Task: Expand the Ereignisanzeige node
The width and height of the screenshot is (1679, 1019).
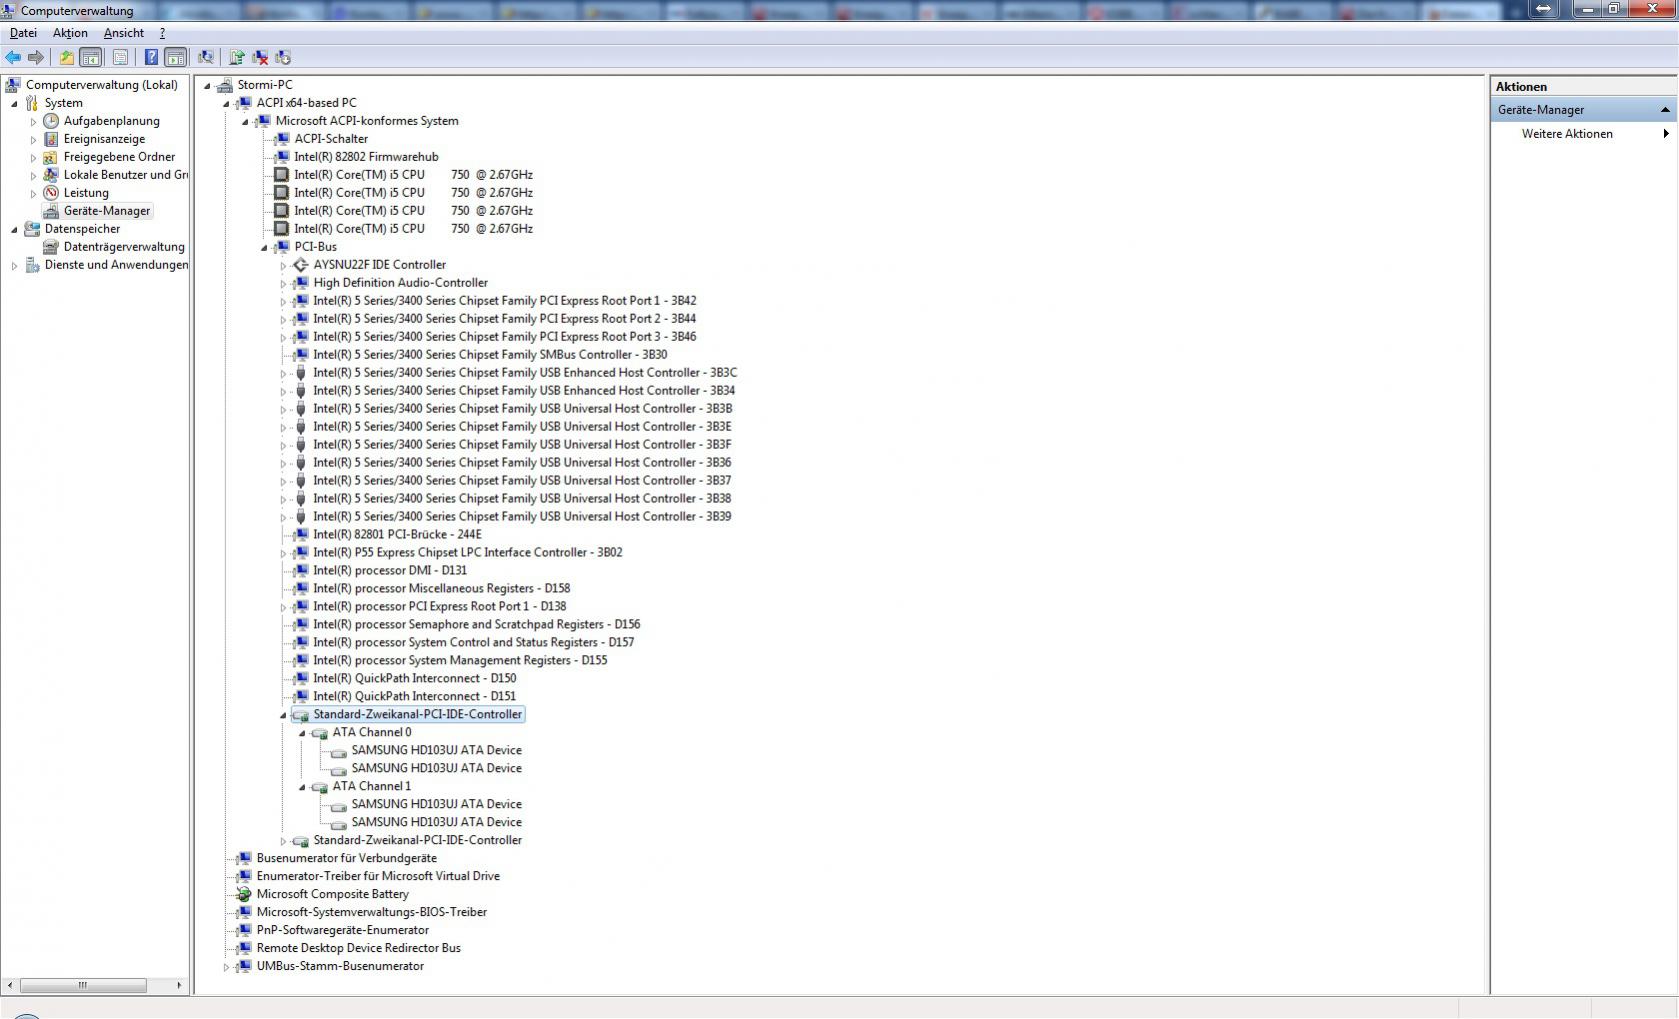Action: pos(33,139)
